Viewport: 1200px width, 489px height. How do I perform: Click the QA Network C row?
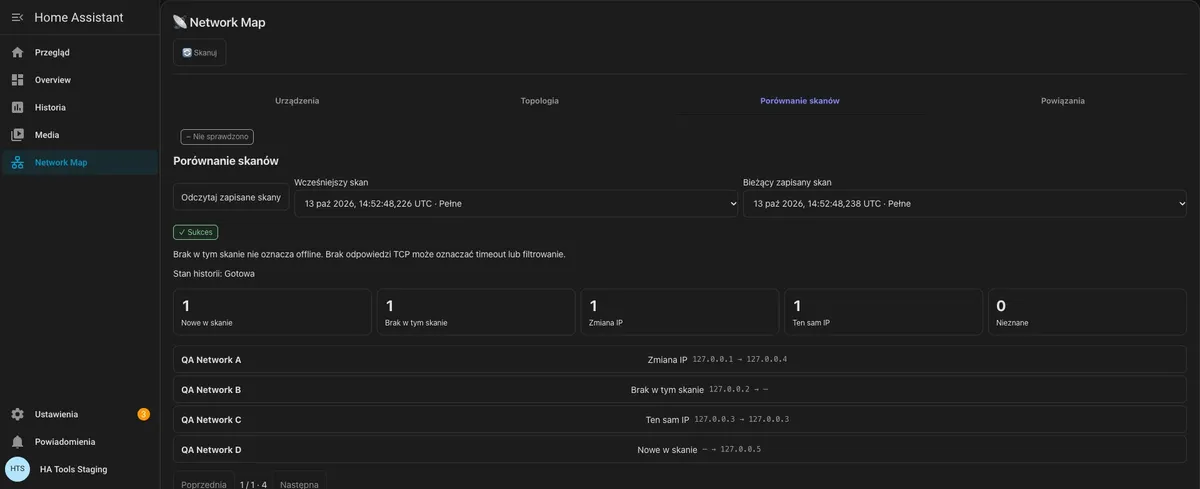680,420
